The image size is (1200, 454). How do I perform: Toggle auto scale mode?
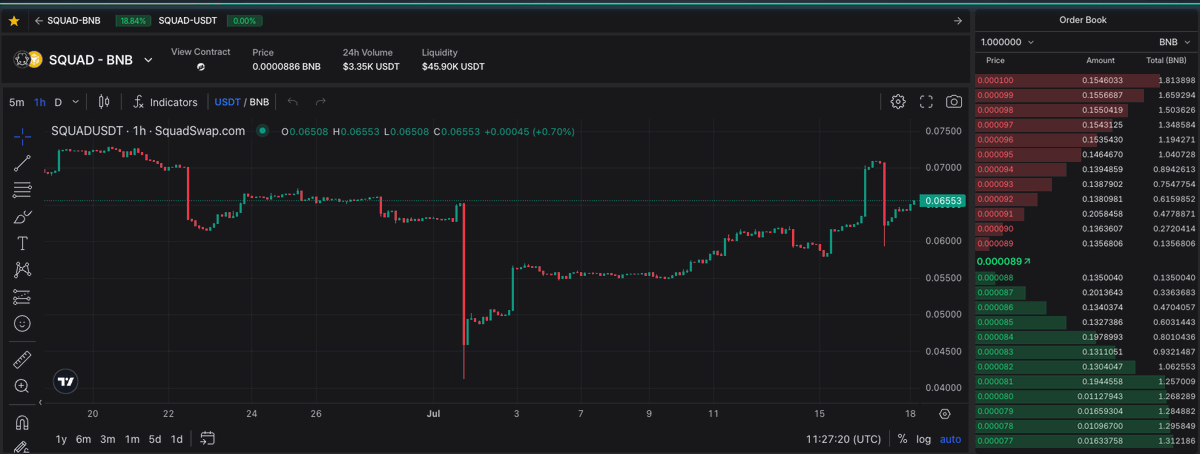pos(950,439)
